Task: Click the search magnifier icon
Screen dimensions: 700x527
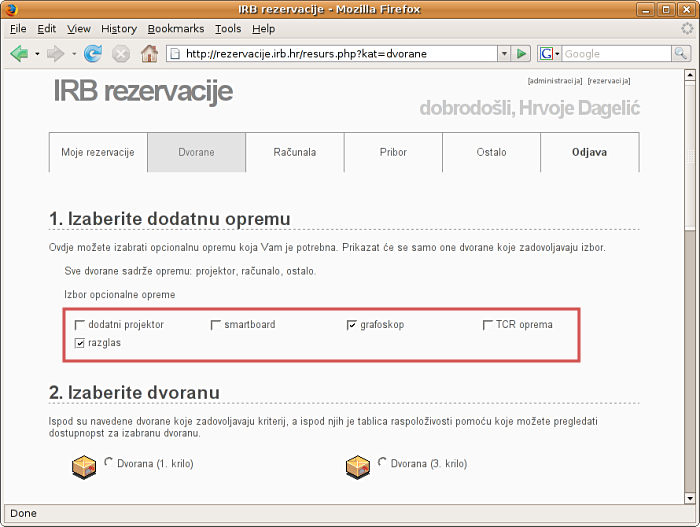Action: point(680,53)
